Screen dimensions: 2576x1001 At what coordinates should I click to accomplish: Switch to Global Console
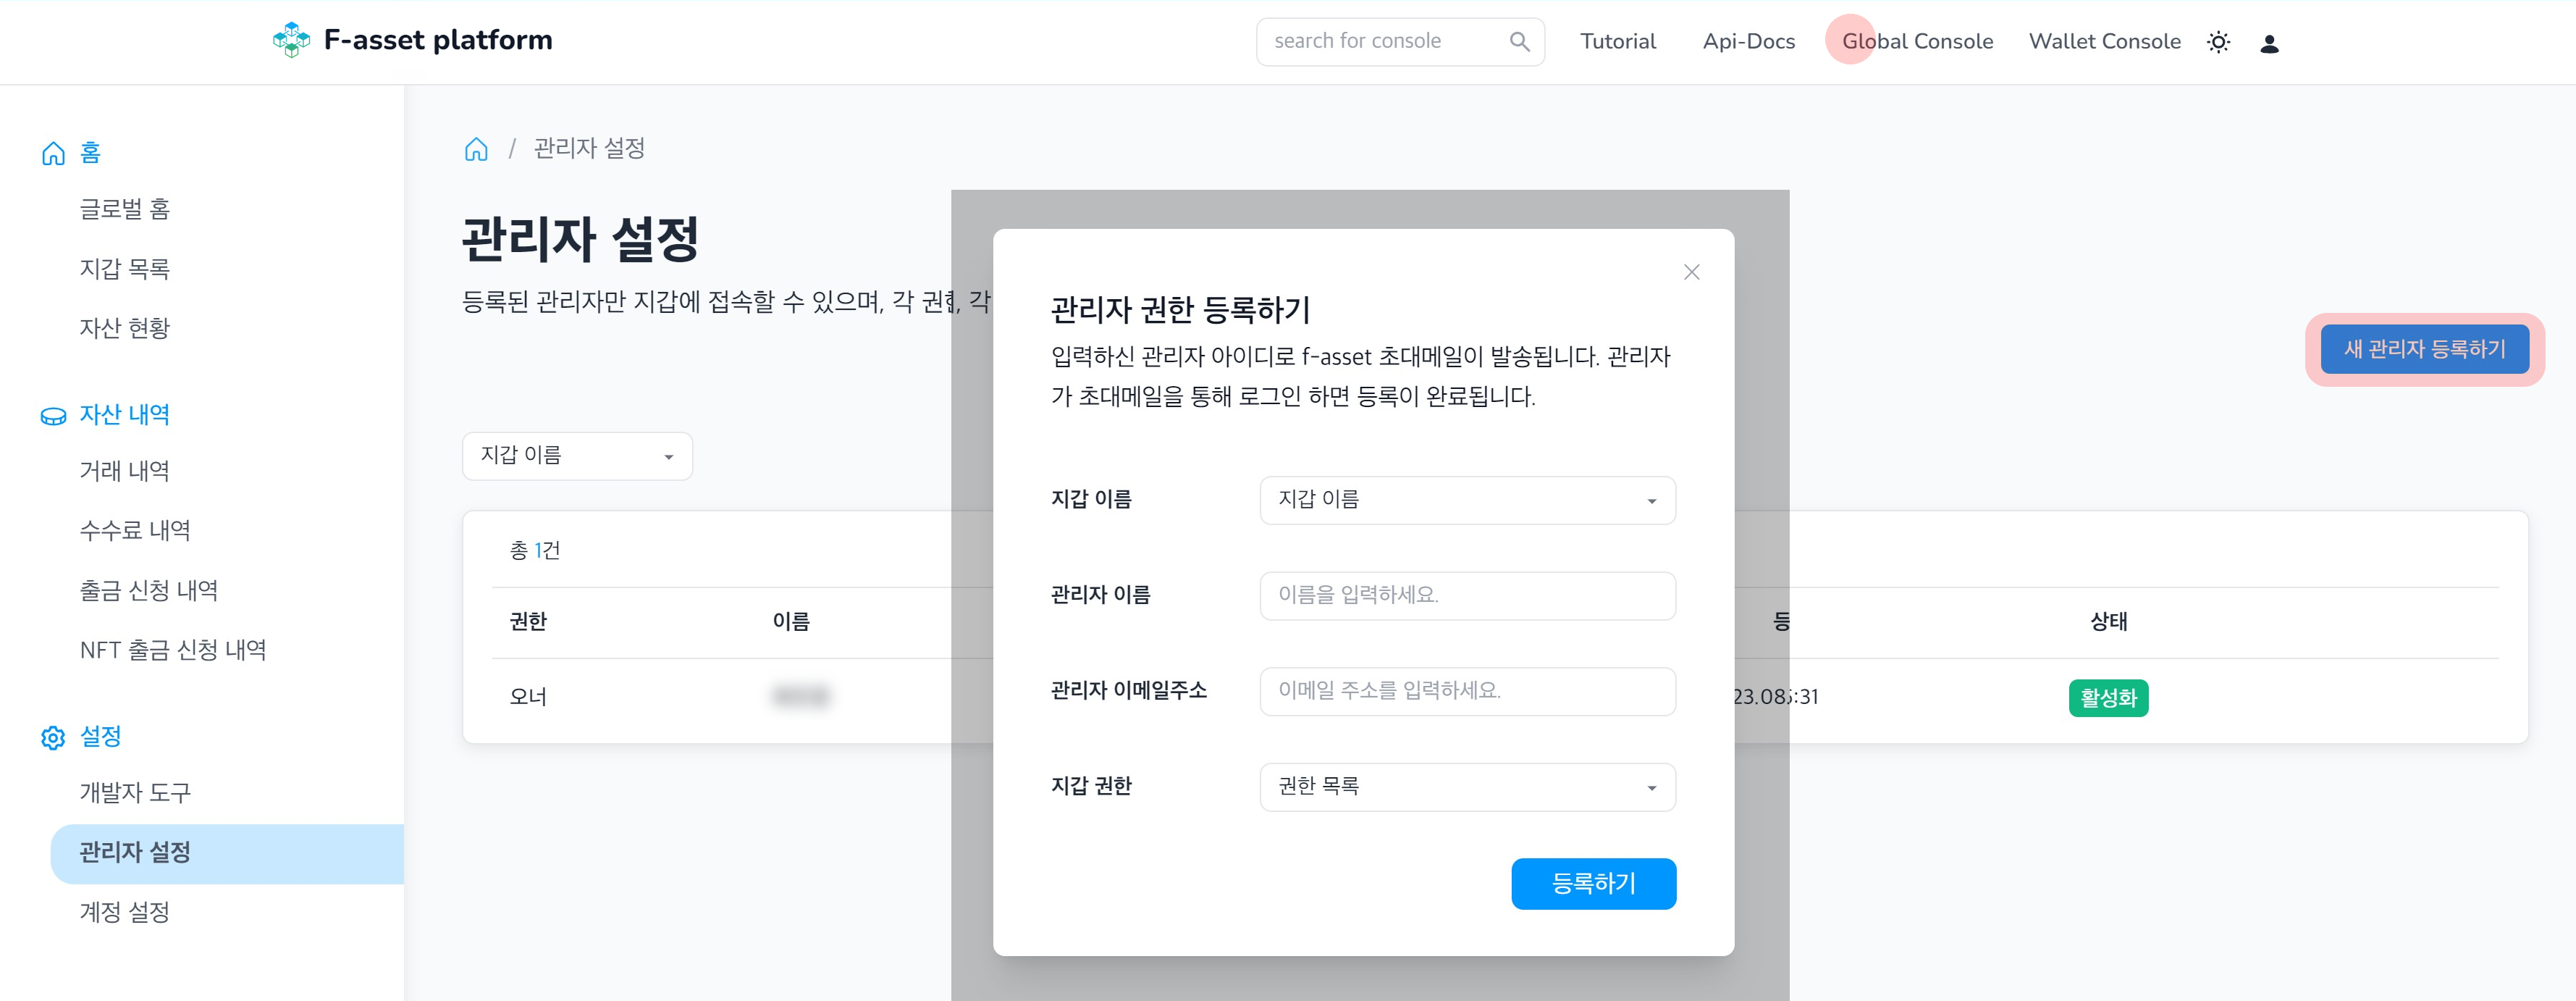pyautogui.click(x=1917, y=42)
